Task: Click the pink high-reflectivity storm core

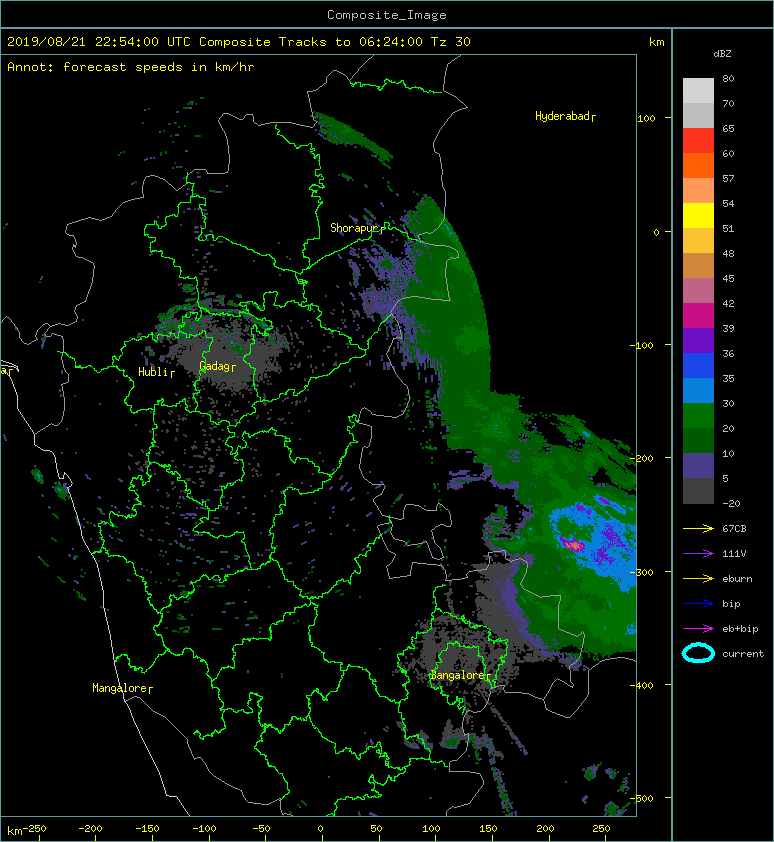Action: [x=574, y=545]
